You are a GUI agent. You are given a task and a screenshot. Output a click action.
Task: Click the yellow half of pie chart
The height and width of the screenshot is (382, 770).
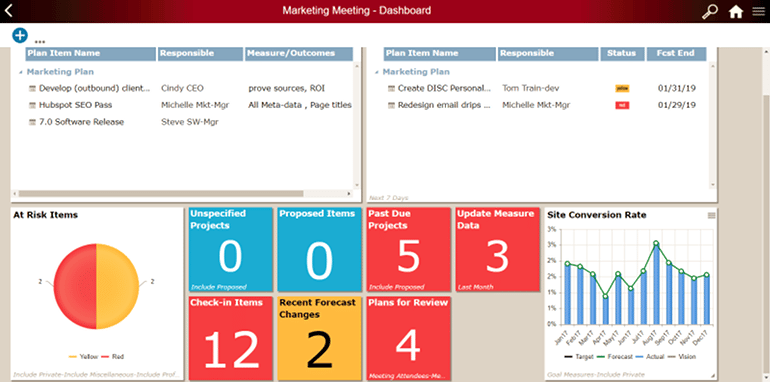(x=118, y=287)
